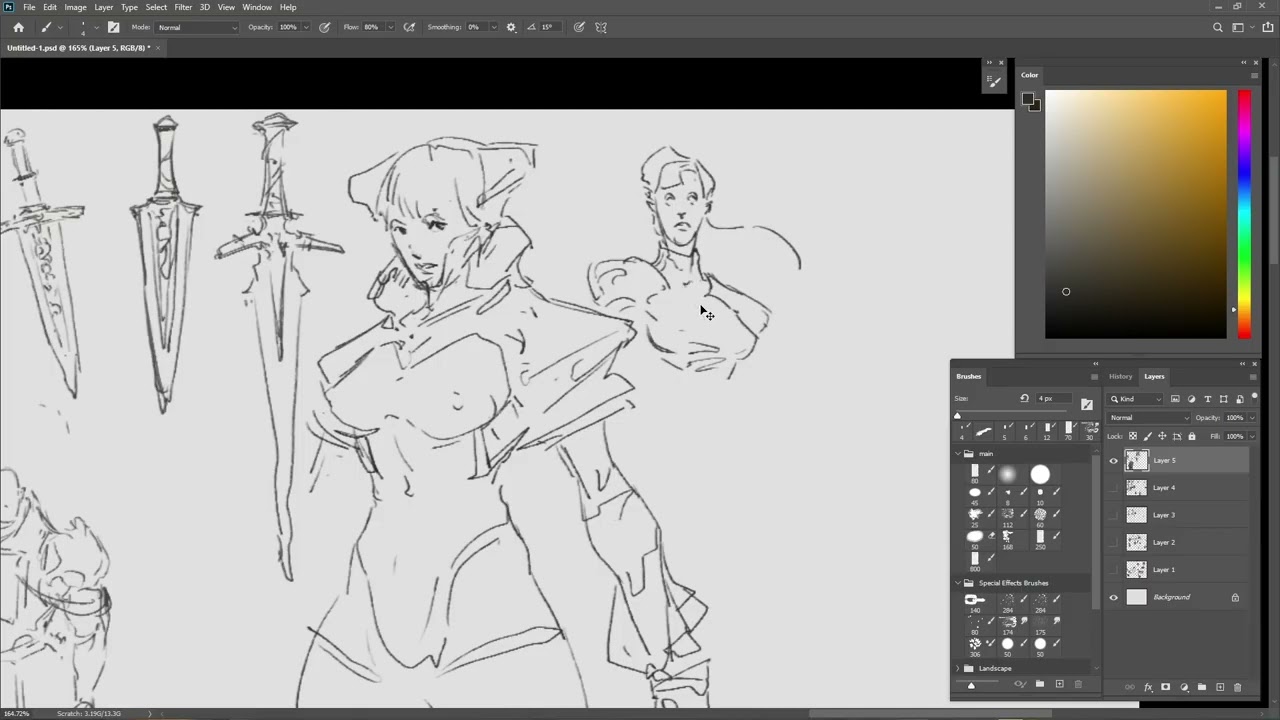Expand the Landscape brush group

click(958, 668)
